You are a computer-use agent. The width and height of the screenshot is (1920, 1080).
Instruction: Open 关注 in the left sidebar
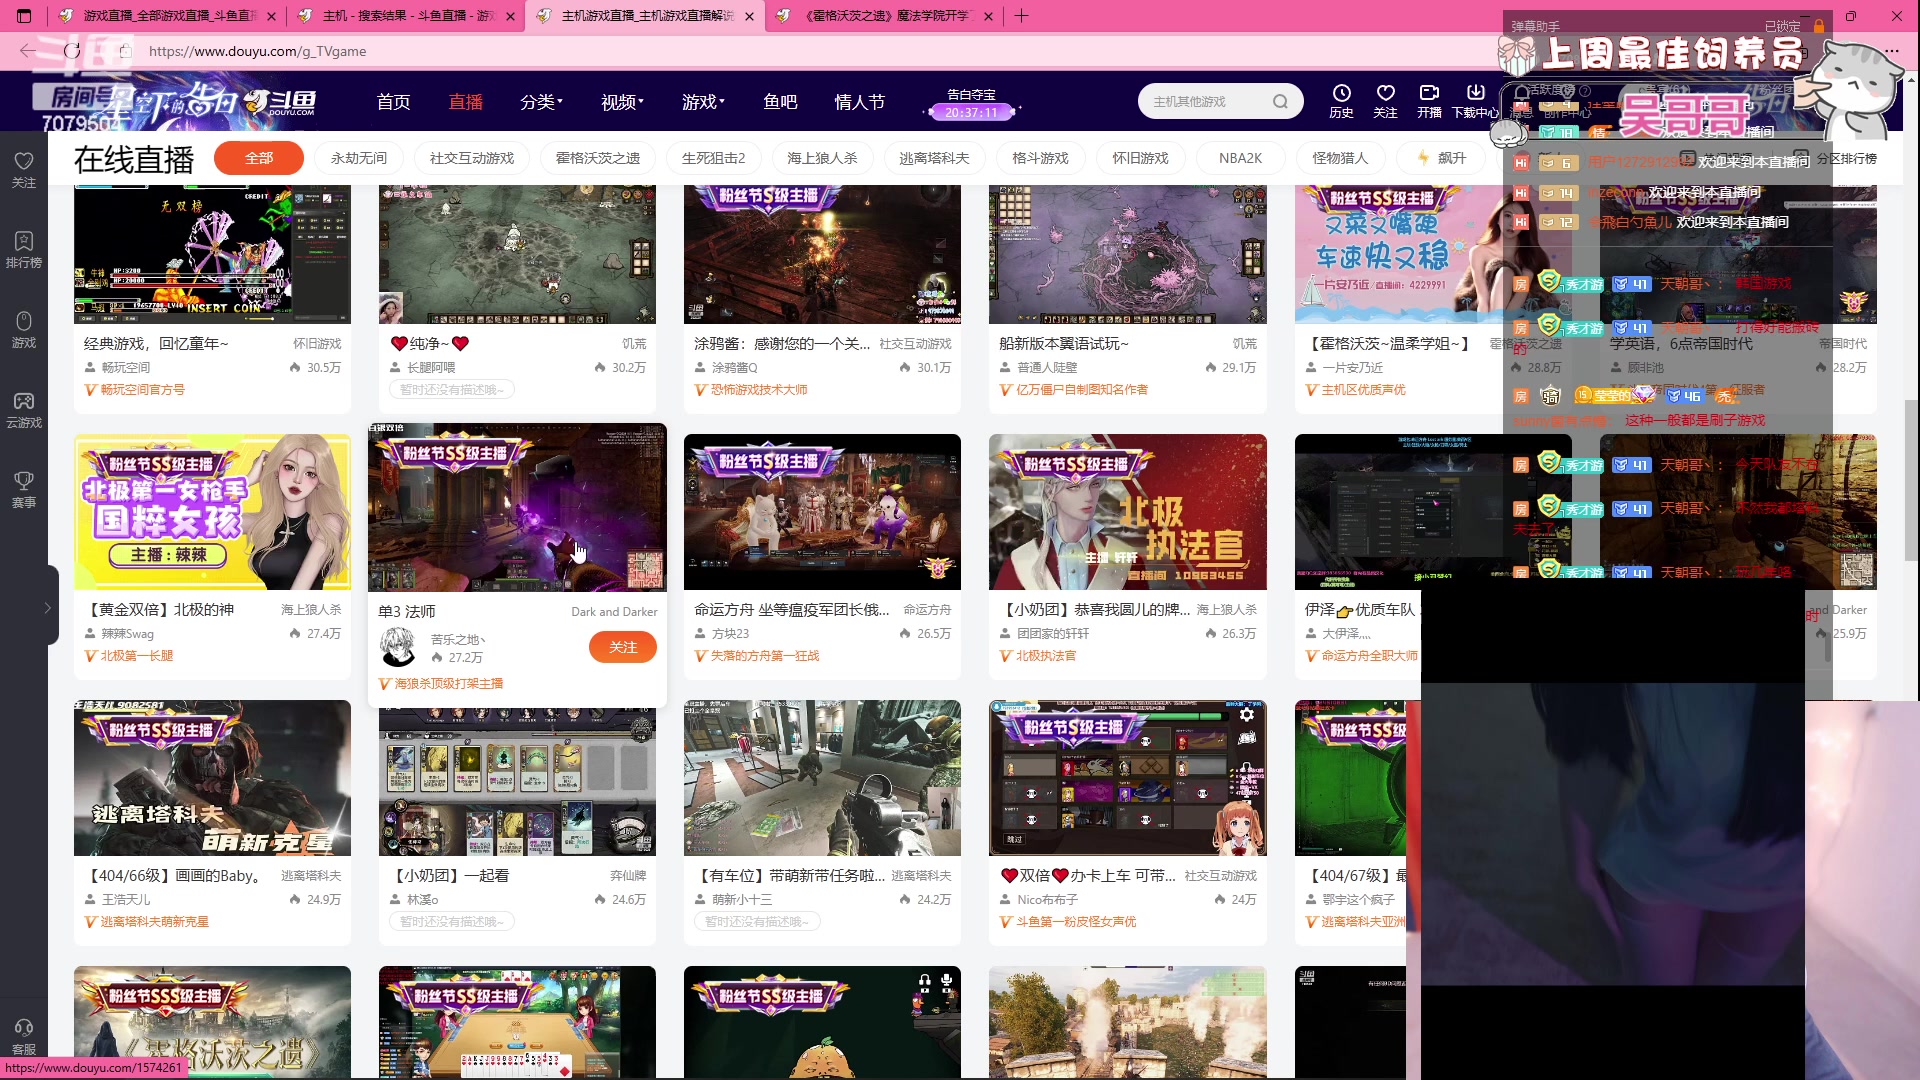(24, 169)
